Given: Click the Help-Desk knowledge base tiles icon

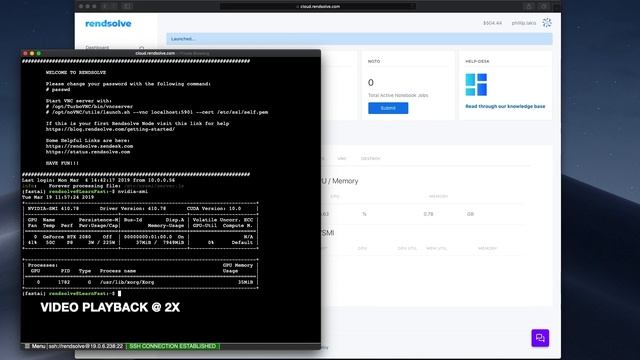Looking at the screenshot, I should click(x=476, y=84).
